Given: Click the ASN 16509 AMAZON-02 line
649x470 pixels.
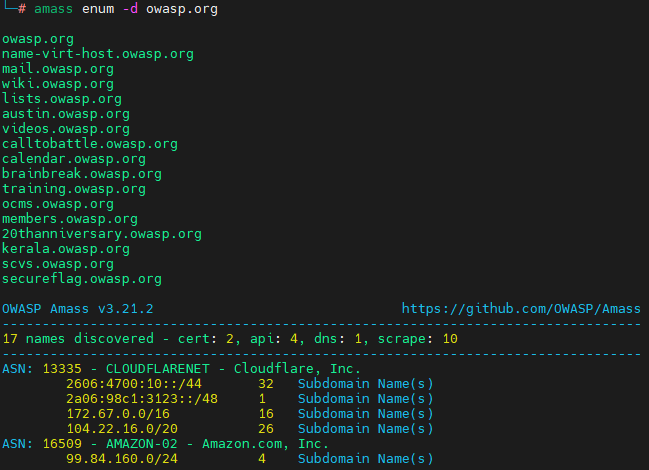Looking at the screenshot, I should (x=164, y=444).
